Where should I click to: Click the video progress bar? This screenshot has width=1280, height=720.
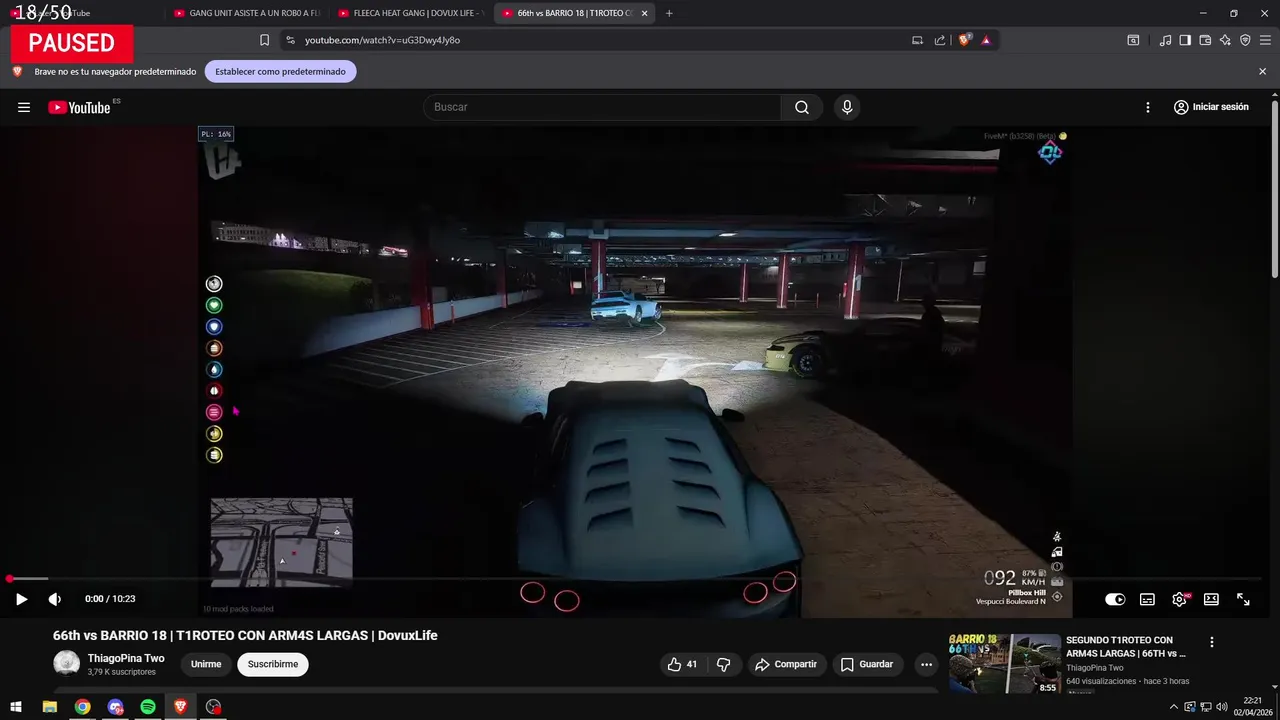(x=635, y=578)
